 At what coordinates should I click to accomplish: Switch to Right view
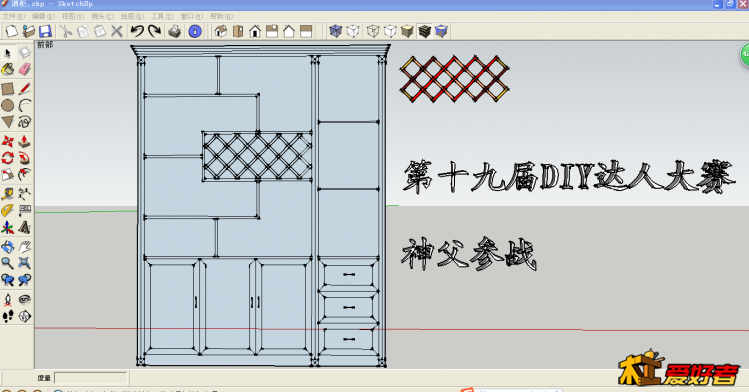(272, 32)
